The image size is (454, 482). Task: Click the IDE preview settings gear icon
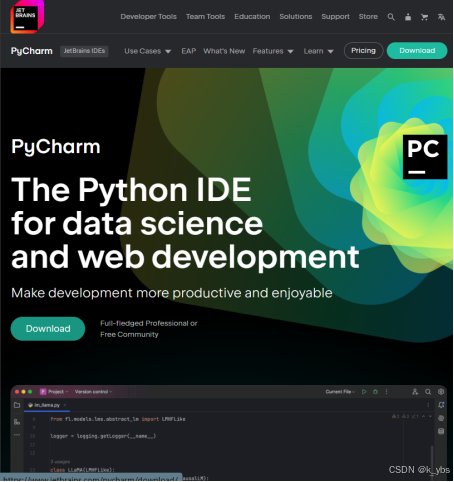pyautogui.click(x=441, y=392)
